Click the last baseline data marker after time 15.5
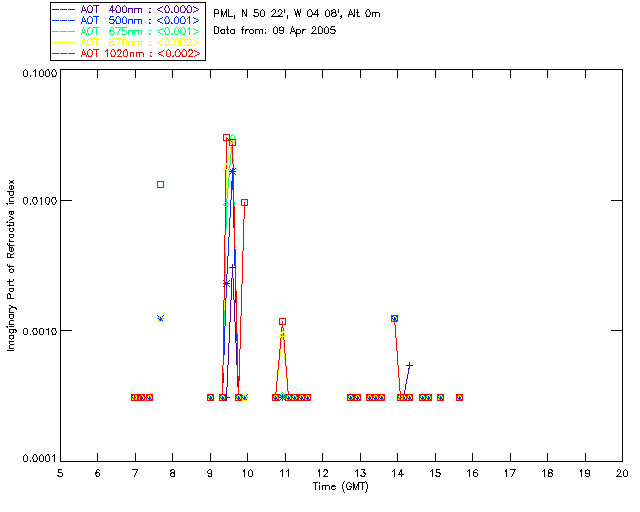Image resolution: width=640 pixels, height=512 pixels. pos(459,397)
